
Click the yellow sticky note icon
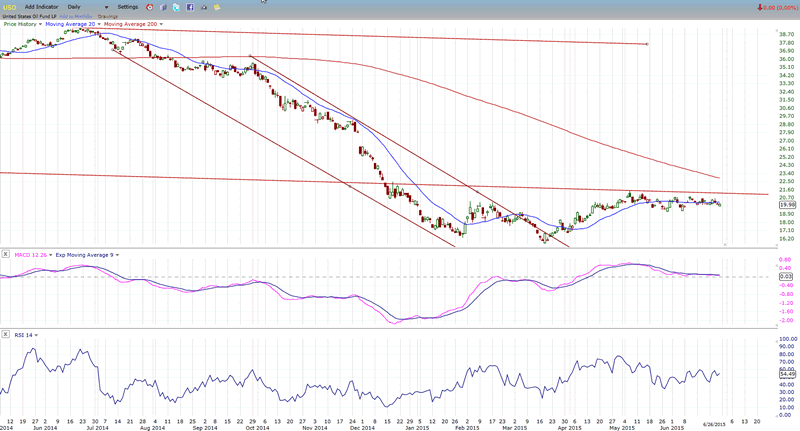tap(217, 7)
